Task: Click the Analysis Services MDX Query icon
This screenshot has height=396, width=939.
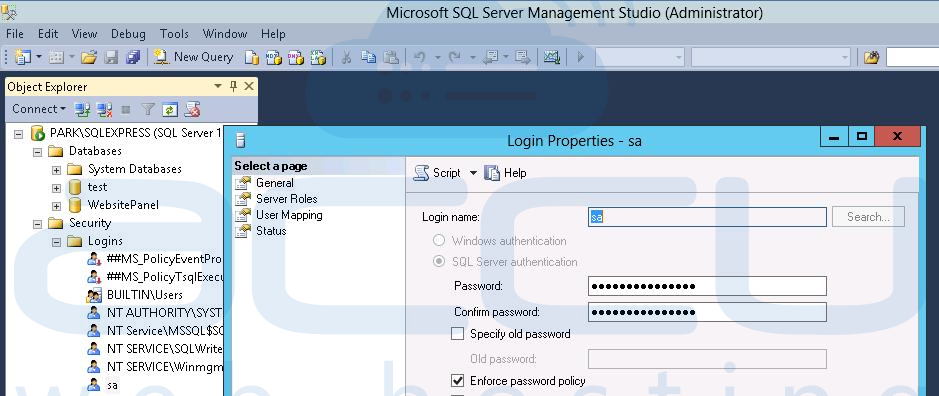Action: pos(274,58)
